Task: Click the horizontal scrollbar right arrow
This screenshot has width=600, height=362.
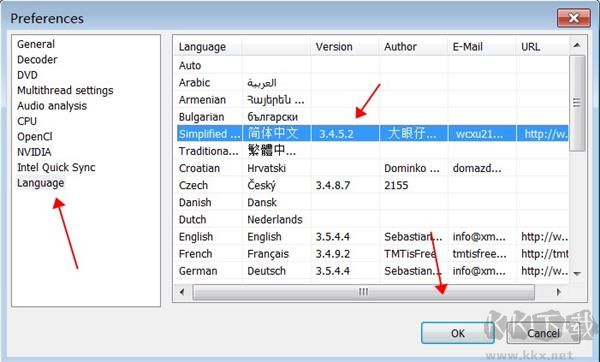Action: 558,292
